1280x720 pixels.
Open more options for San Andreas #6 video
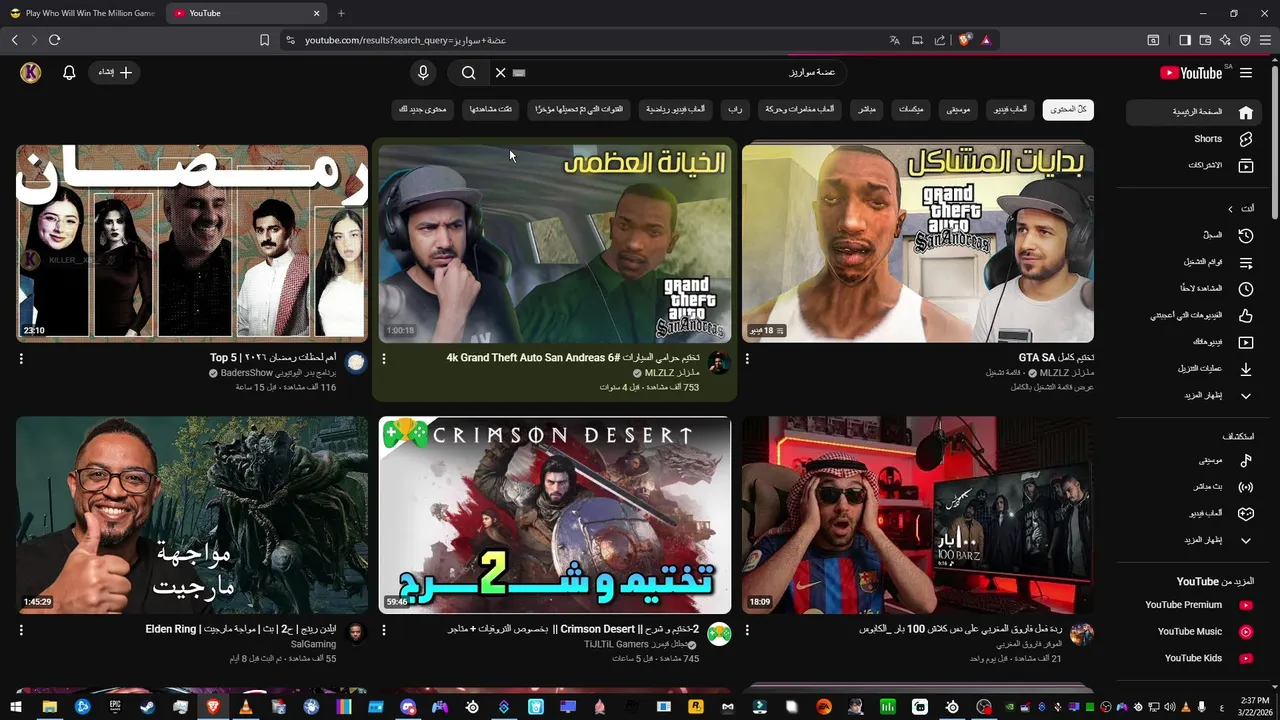(x=384, y=358)
